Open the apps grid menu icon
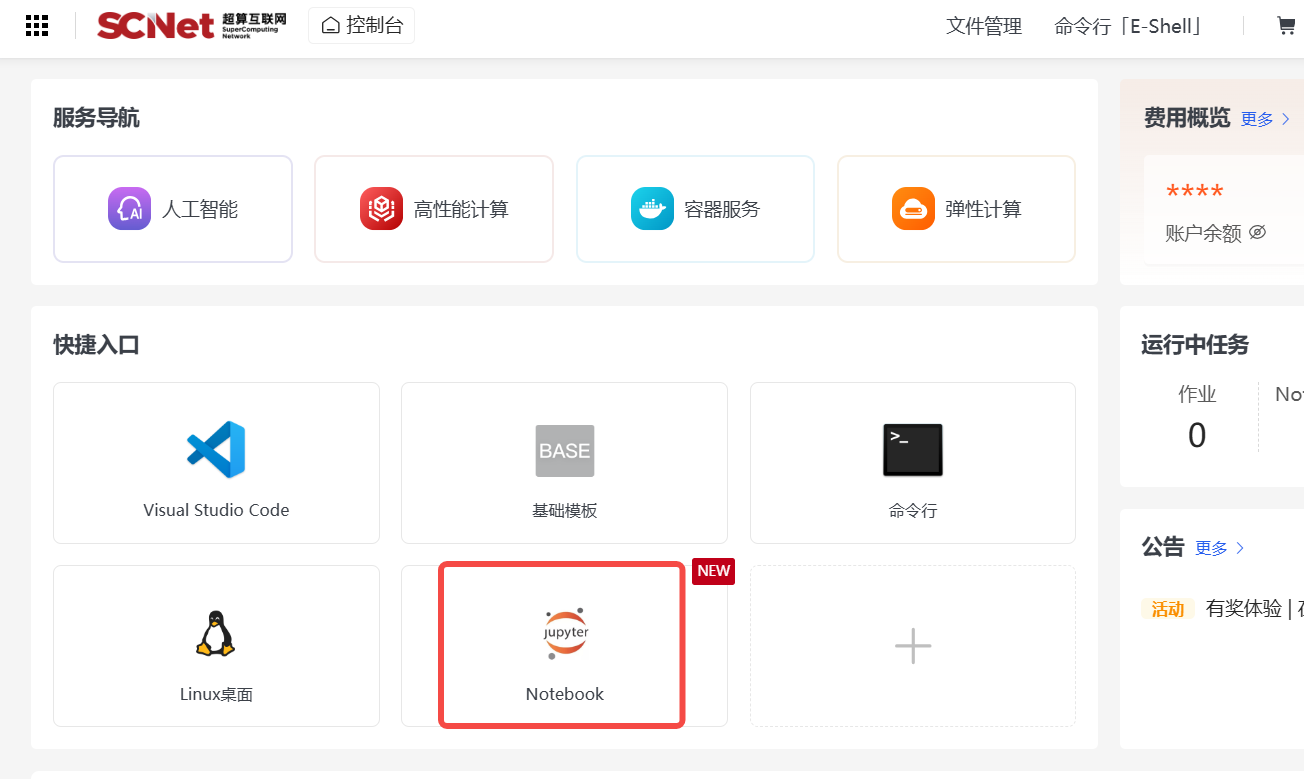The height and width of the screenshot is (779, 1304). pos(37,26)
